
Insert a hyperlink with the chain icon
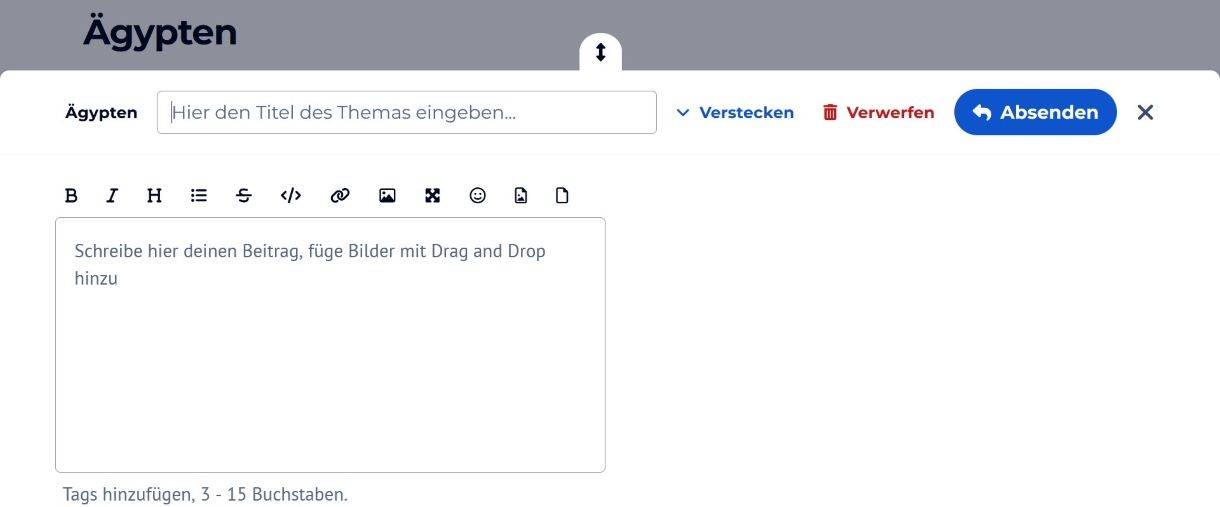point(340,196)
